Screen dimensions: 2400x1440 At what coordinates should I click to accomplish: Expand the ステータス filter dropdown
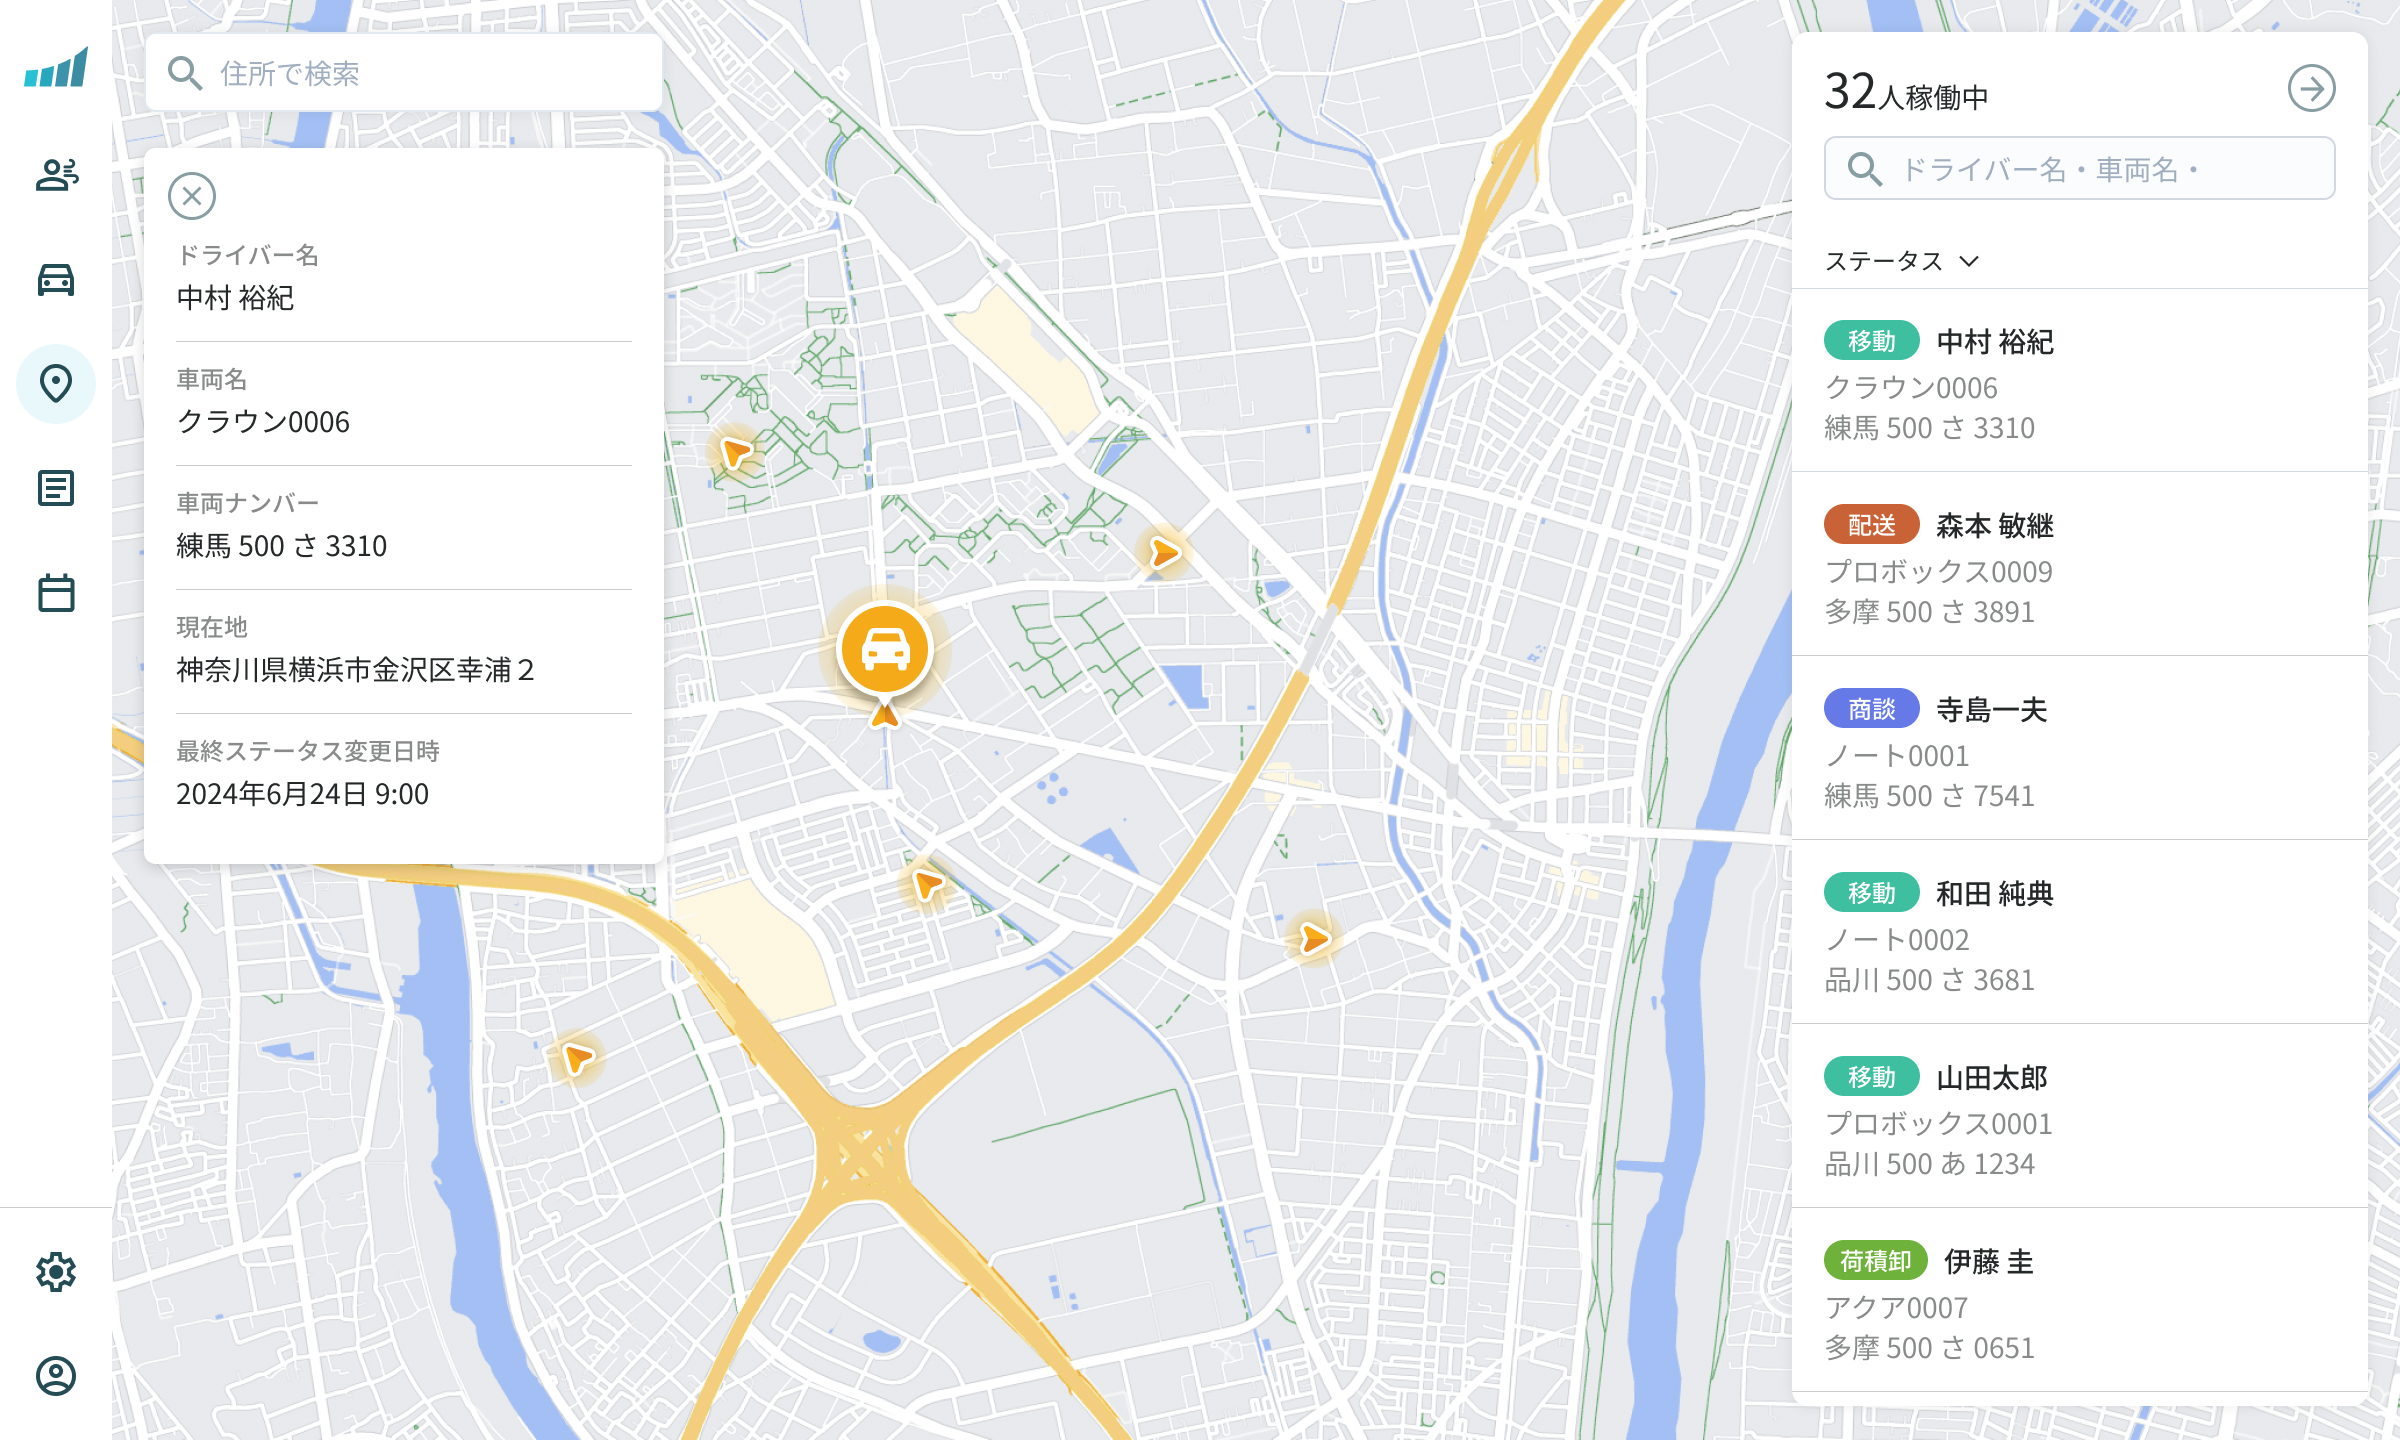pyautogui.click(x=1901, y=261)
